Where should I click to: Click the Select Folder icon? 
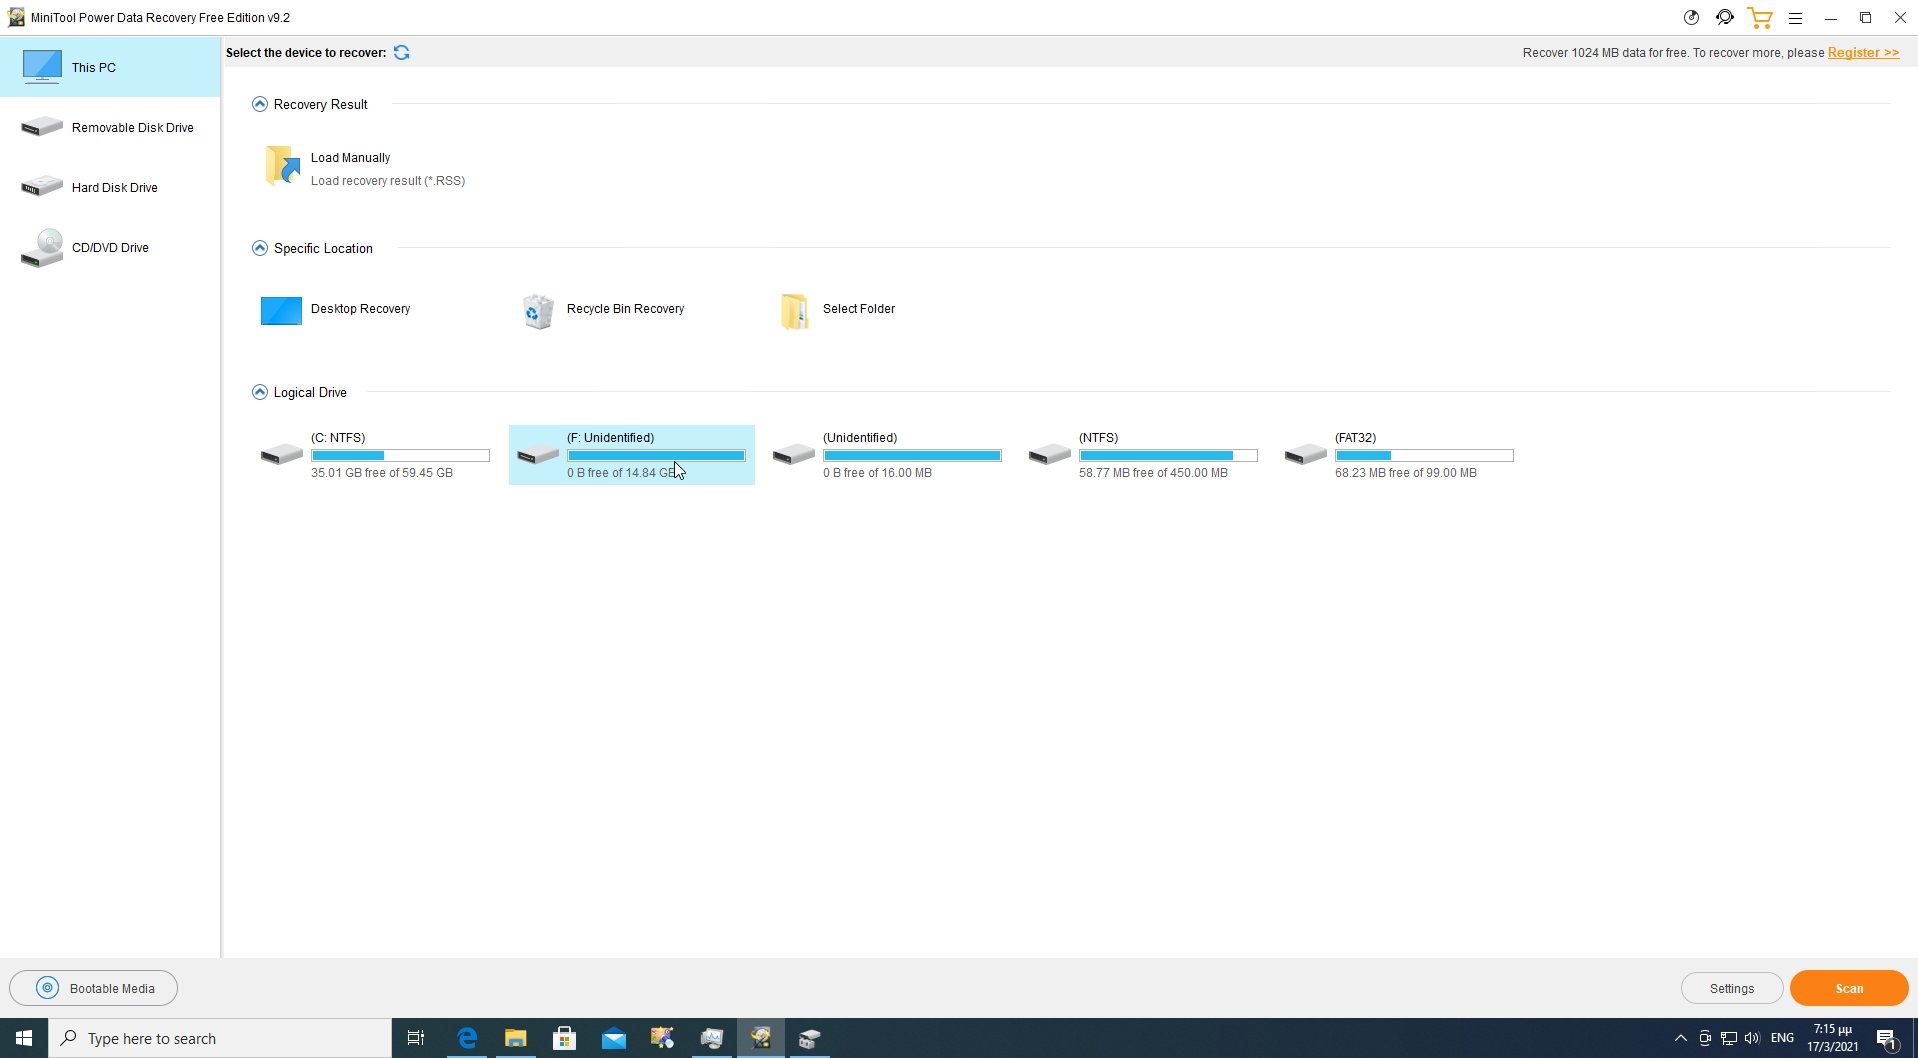point(794,310)
